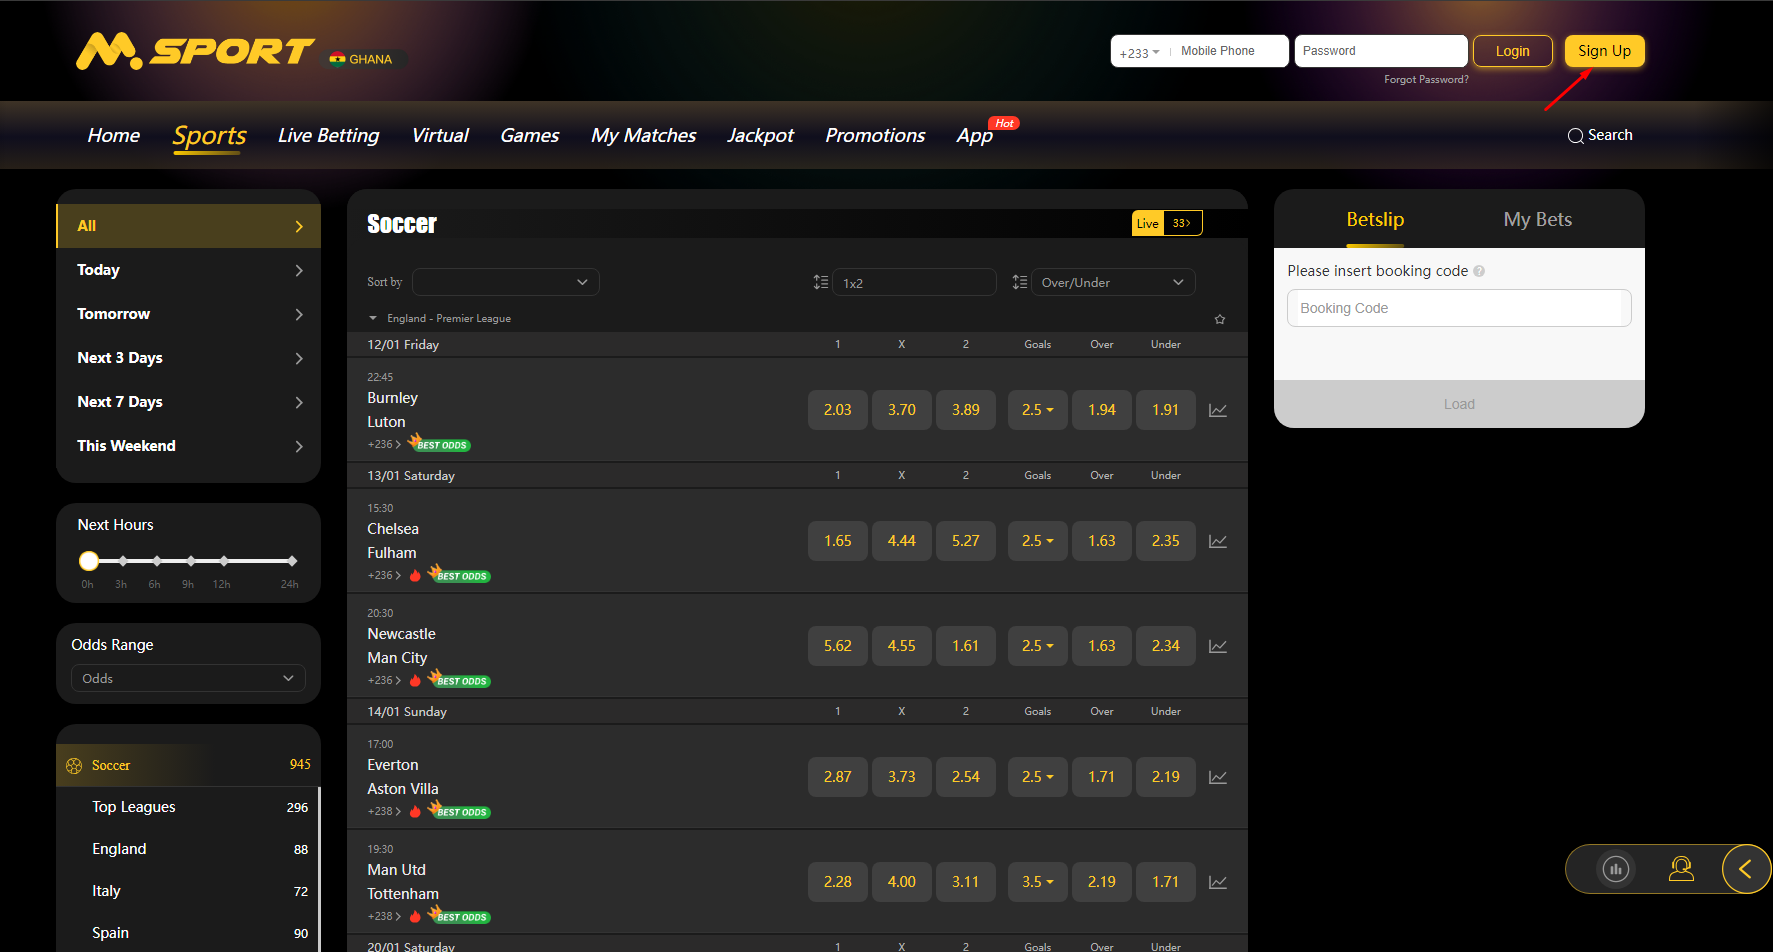The width and height of the screenshot is (1773, 952).
Task: Click the Over/Under market sort icon
Action: pyautogui.click(x=1020, y=283)
